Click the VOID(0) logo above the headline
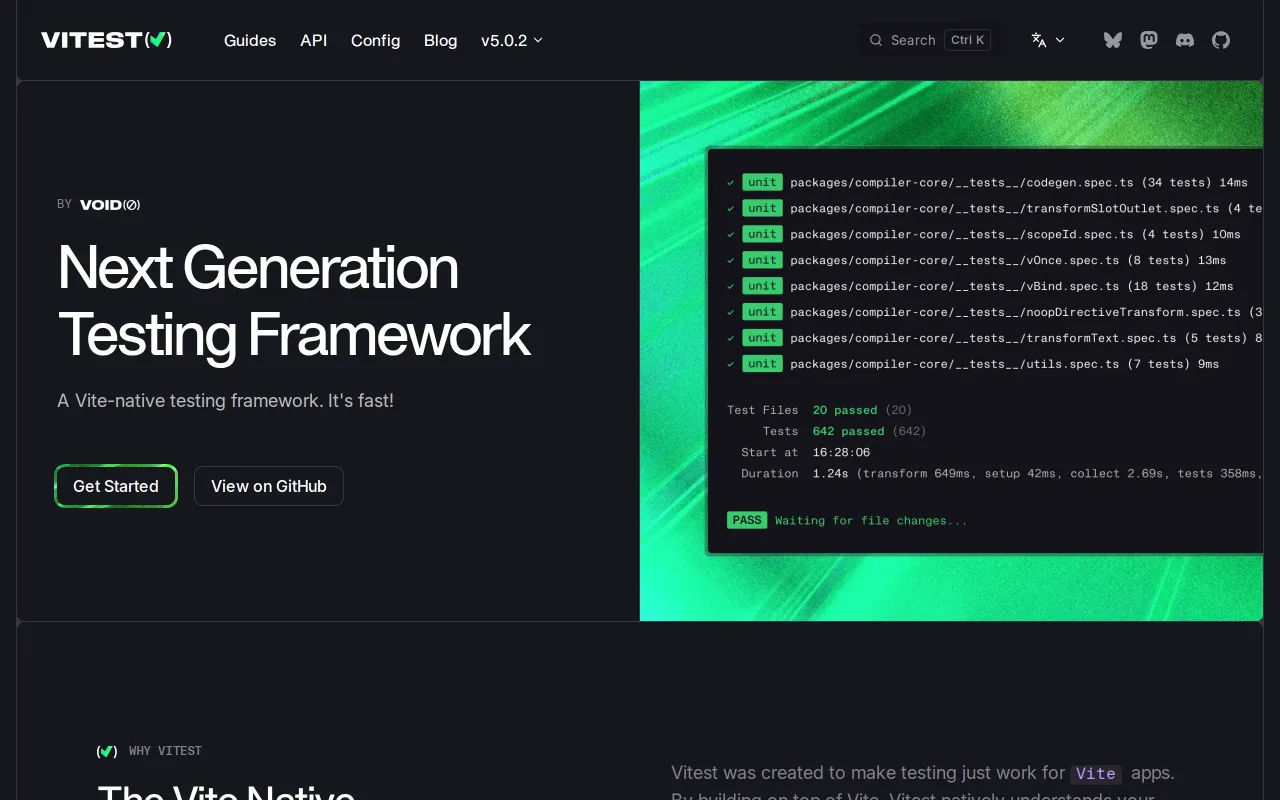This screenshot has height=800, width=1280. coord(110,204)
